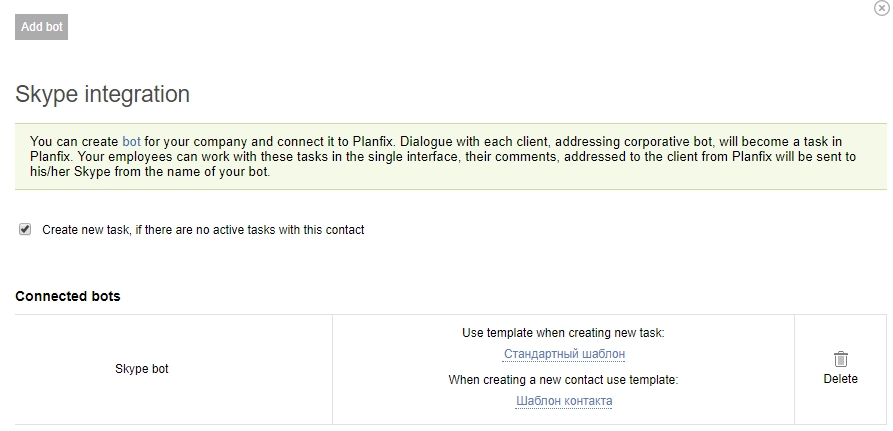Viewport: 893px width, 431px height.
Task: Open the 'bot' hyperlink in the info text
Action: click(x=131, y=141)
